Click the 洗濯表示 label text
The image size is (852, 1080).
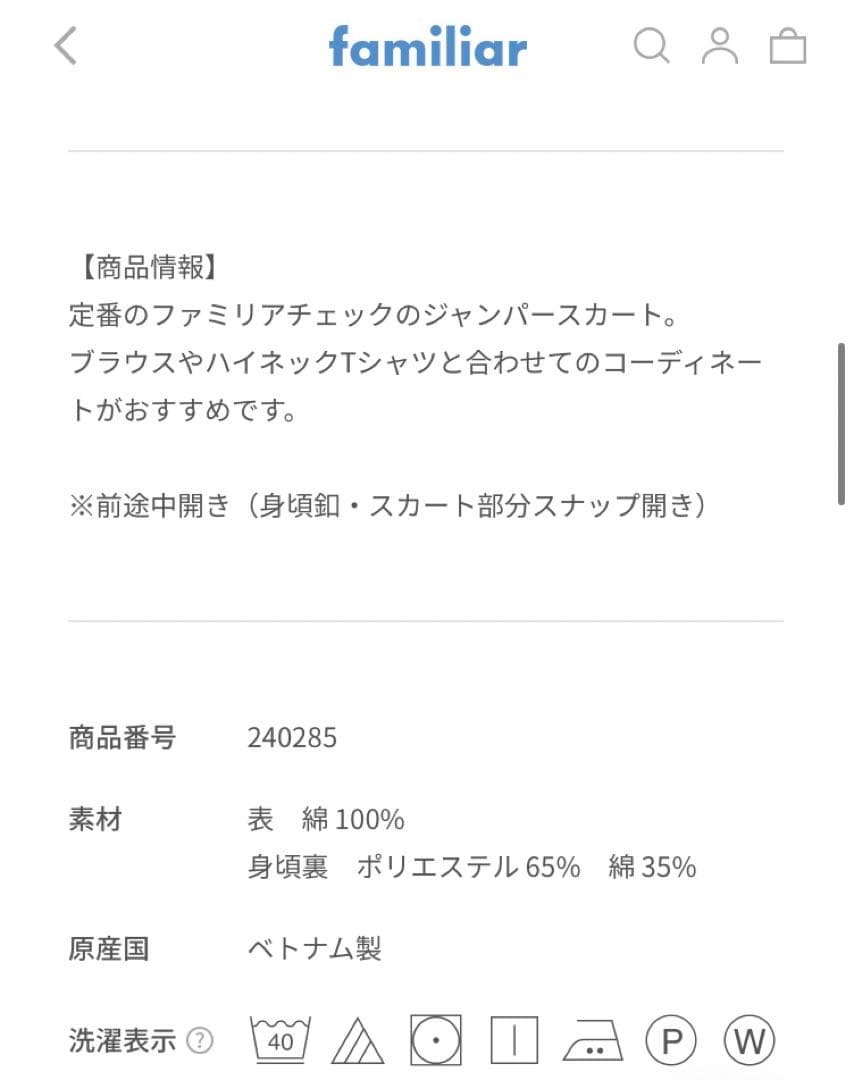pyautogui.click(x=122, y=1041)
